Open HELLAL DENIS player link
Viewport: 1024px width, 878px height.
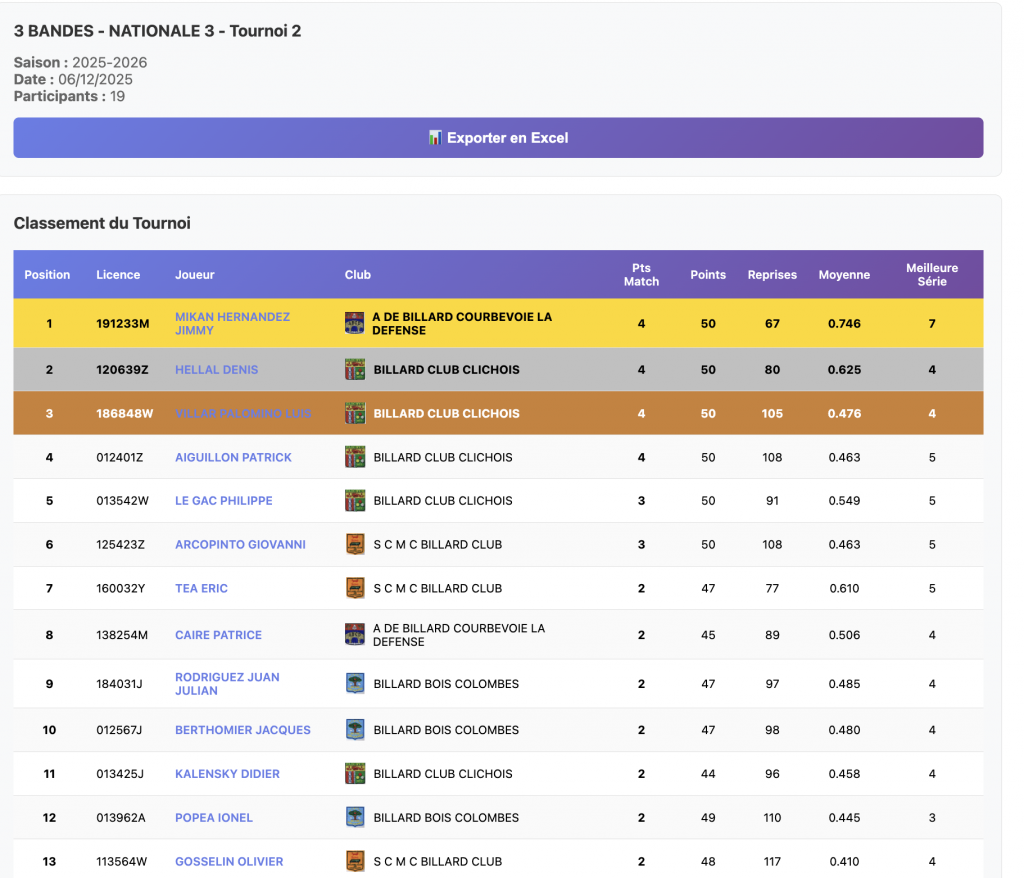click(x=216, y=370)
